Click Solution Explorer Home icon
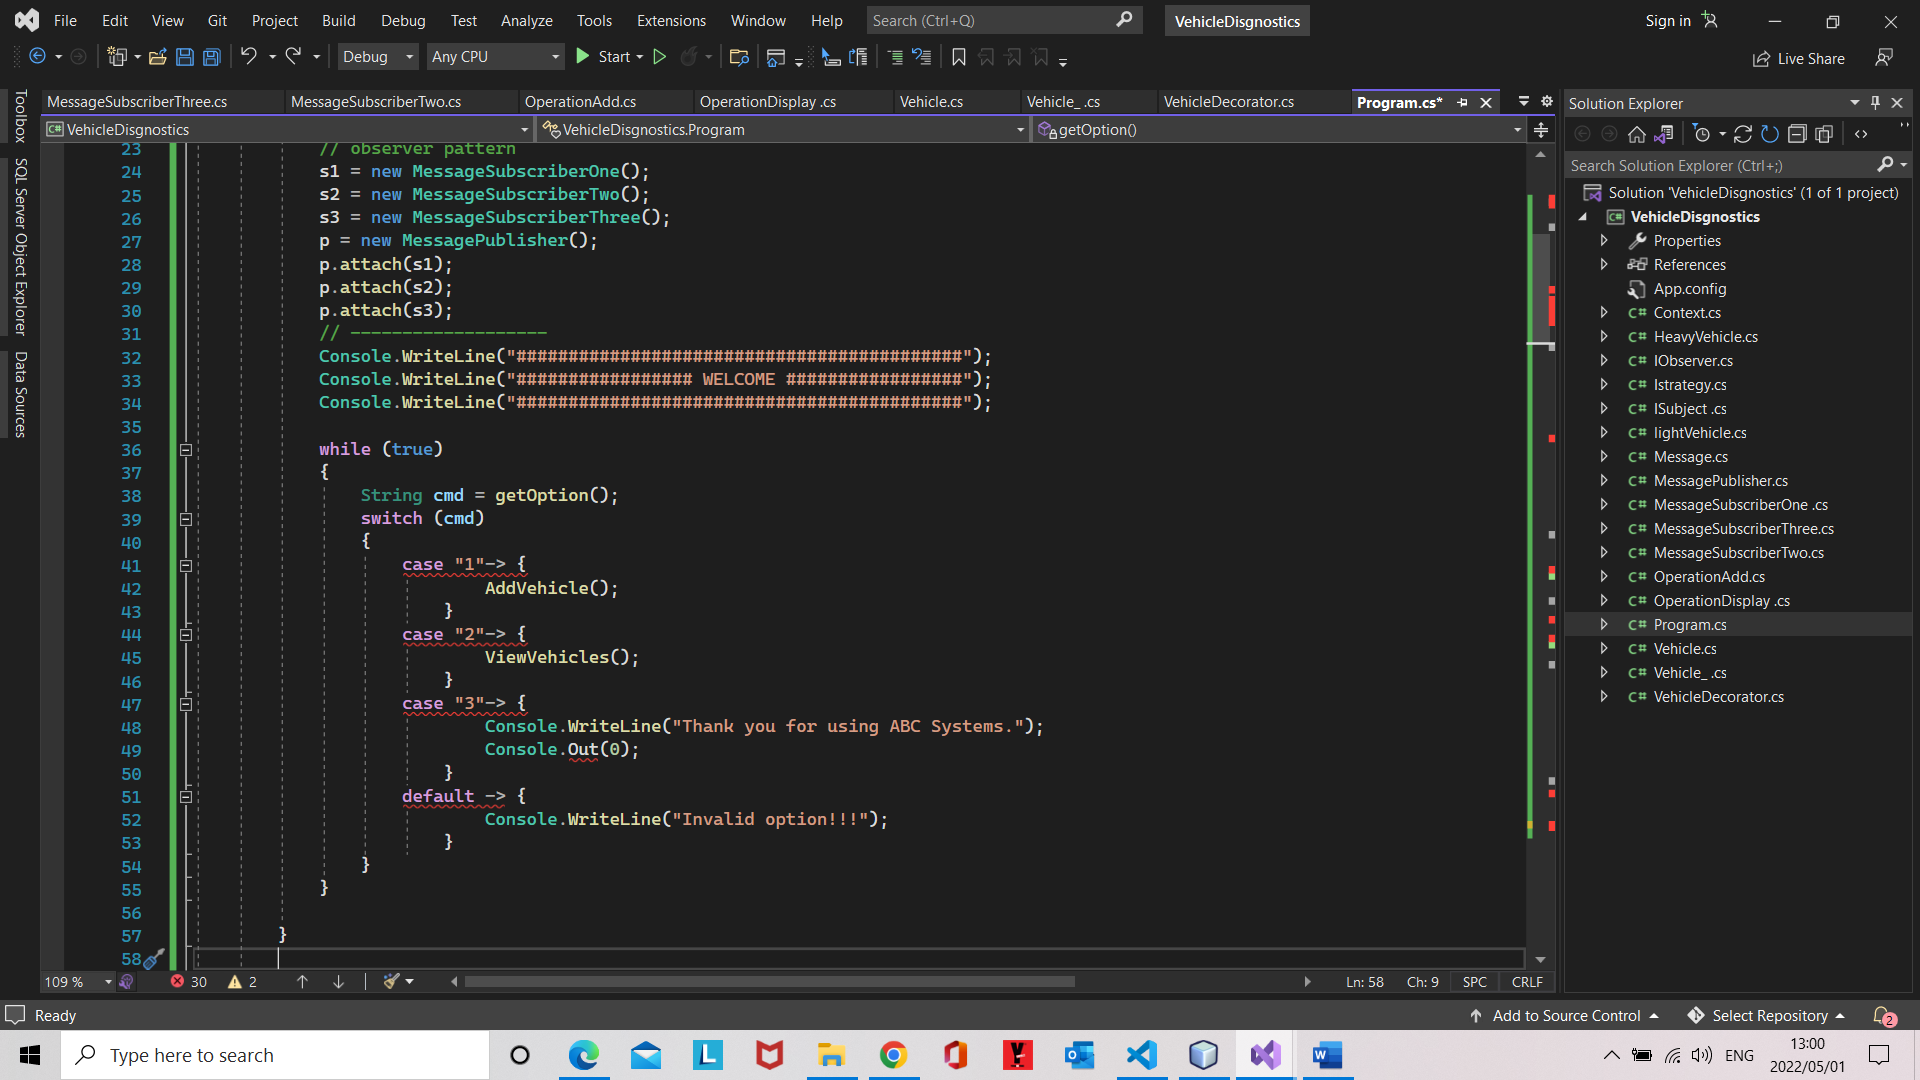1920x1080 pixels. pyautogui.click(x=1637, y=134)
